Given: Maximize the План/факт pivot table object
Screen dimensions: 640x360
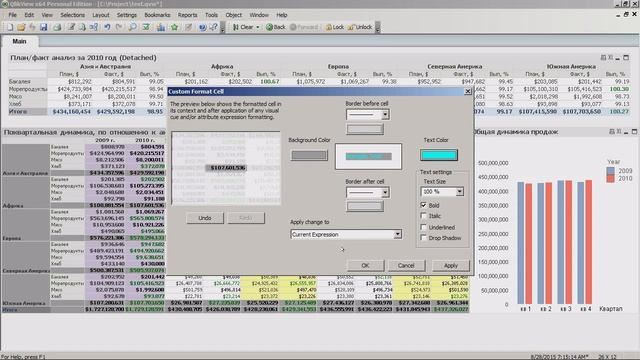Looking at the screenshot, I should [x=626, y=58].
